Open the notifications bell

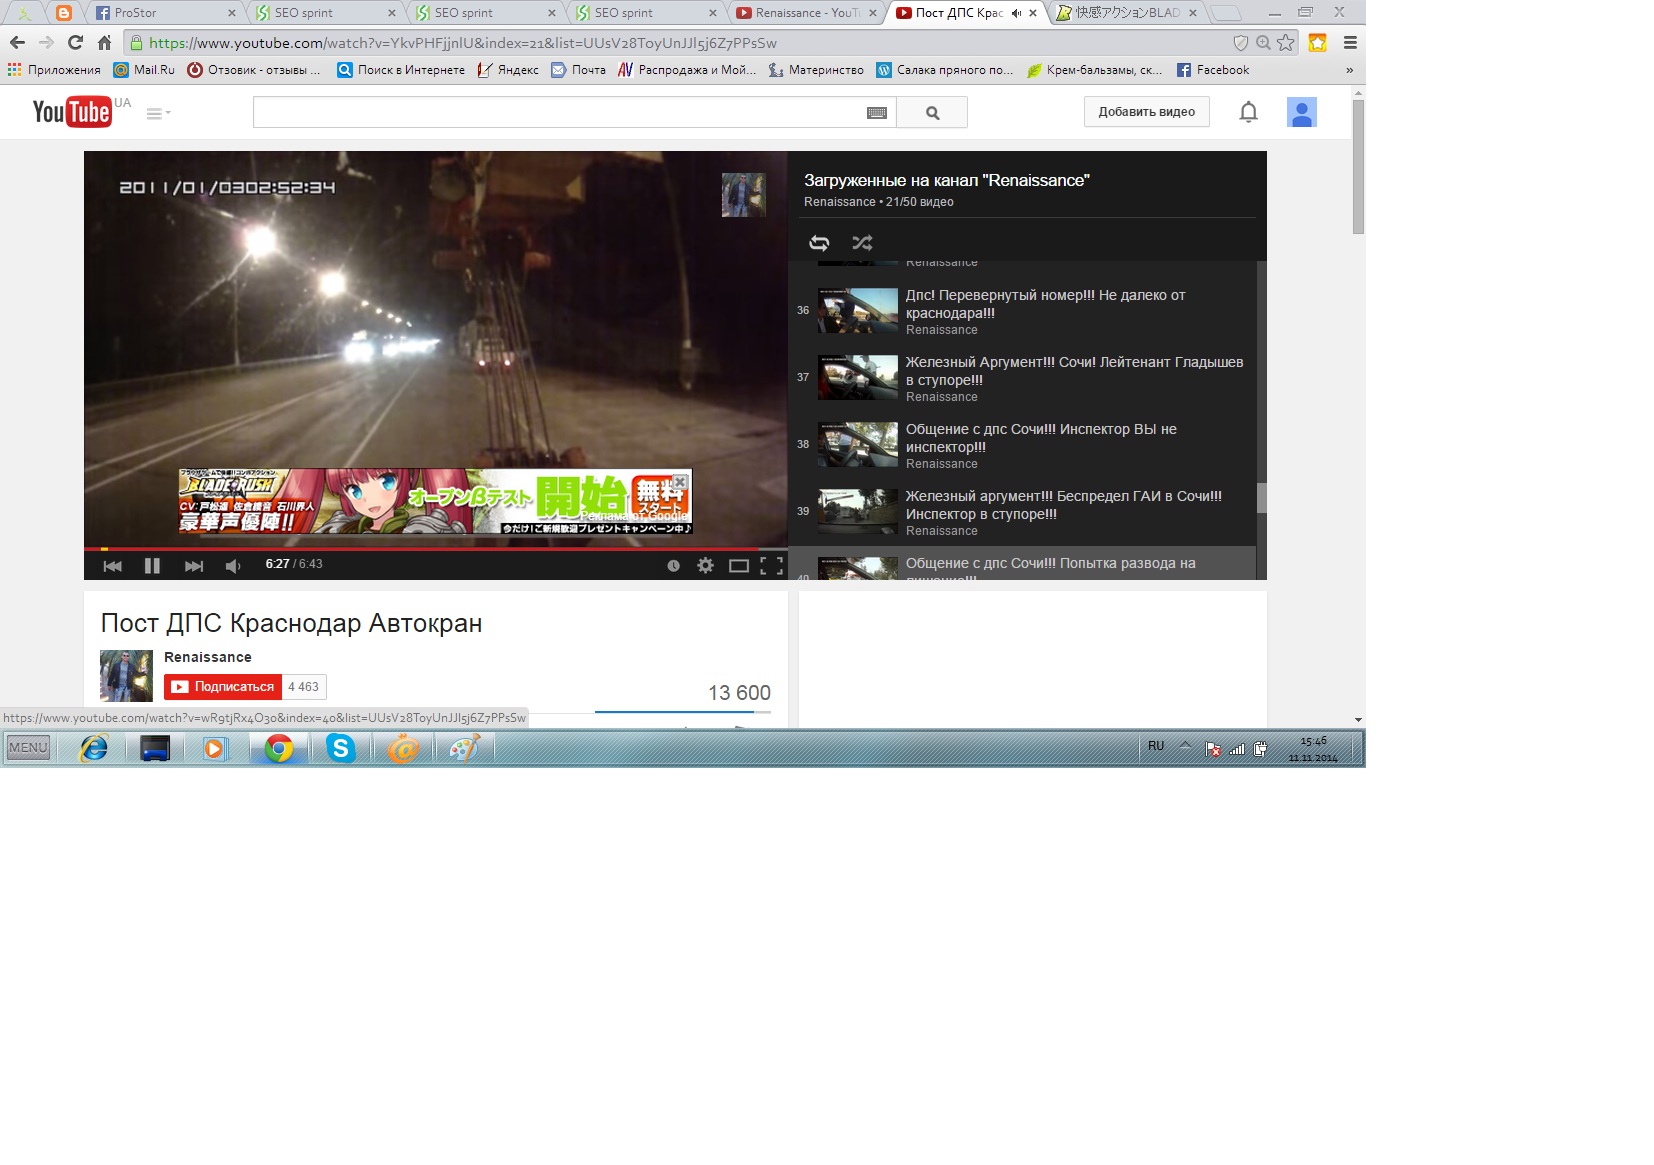(1248, 112)
